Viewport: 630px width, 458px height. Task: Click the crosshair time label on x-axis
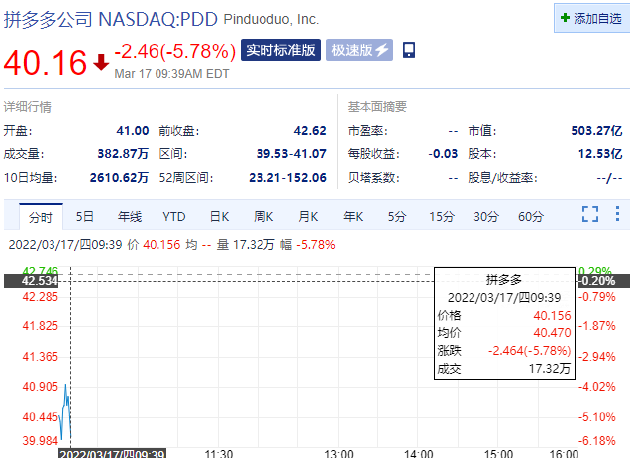click(112, 454)
